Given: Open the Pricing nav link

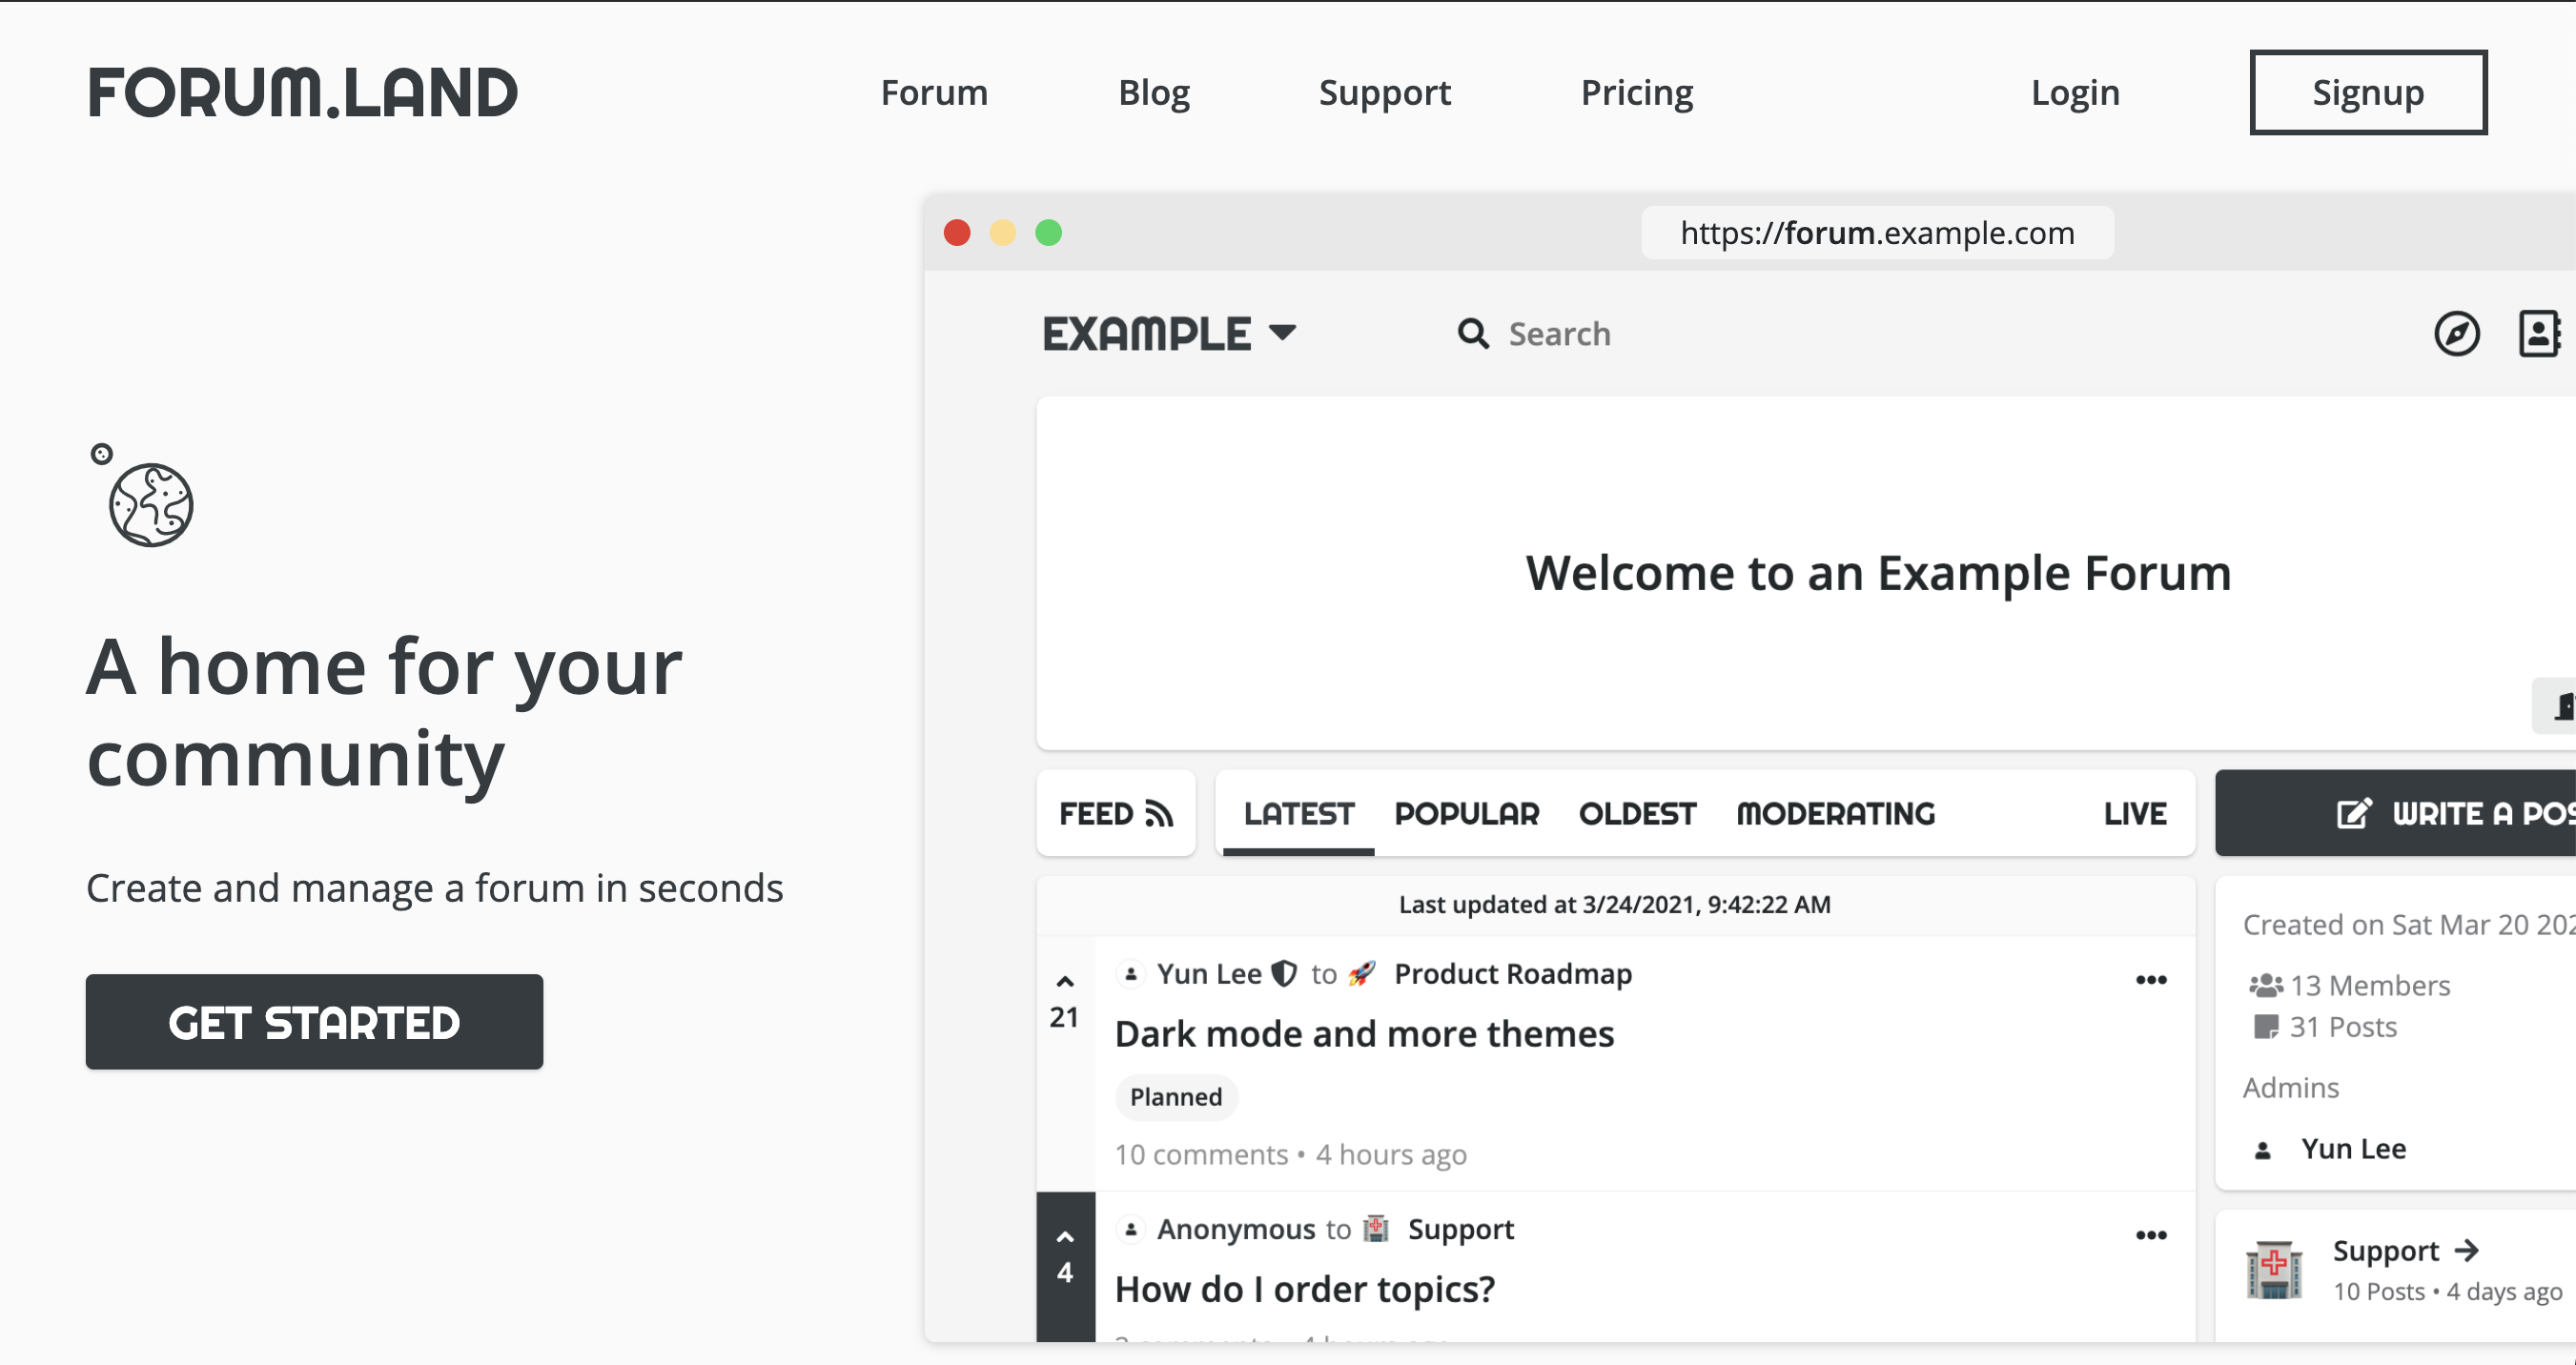Looking at the screenshot, I should [x=1636, y=92].
